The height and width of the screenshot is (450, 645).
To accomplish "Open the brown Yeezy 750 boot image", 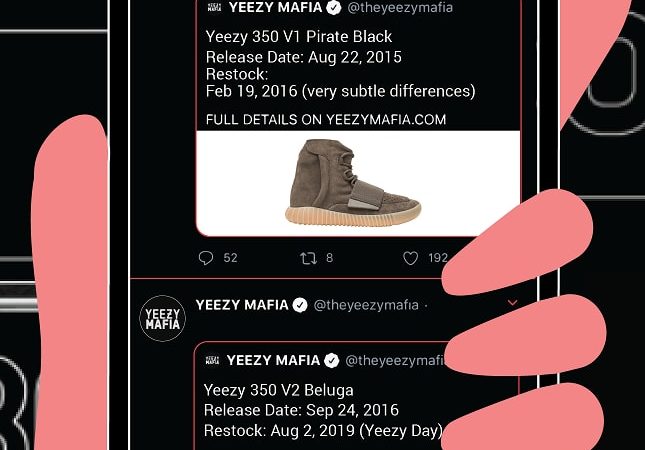I will tap(353, 183).
